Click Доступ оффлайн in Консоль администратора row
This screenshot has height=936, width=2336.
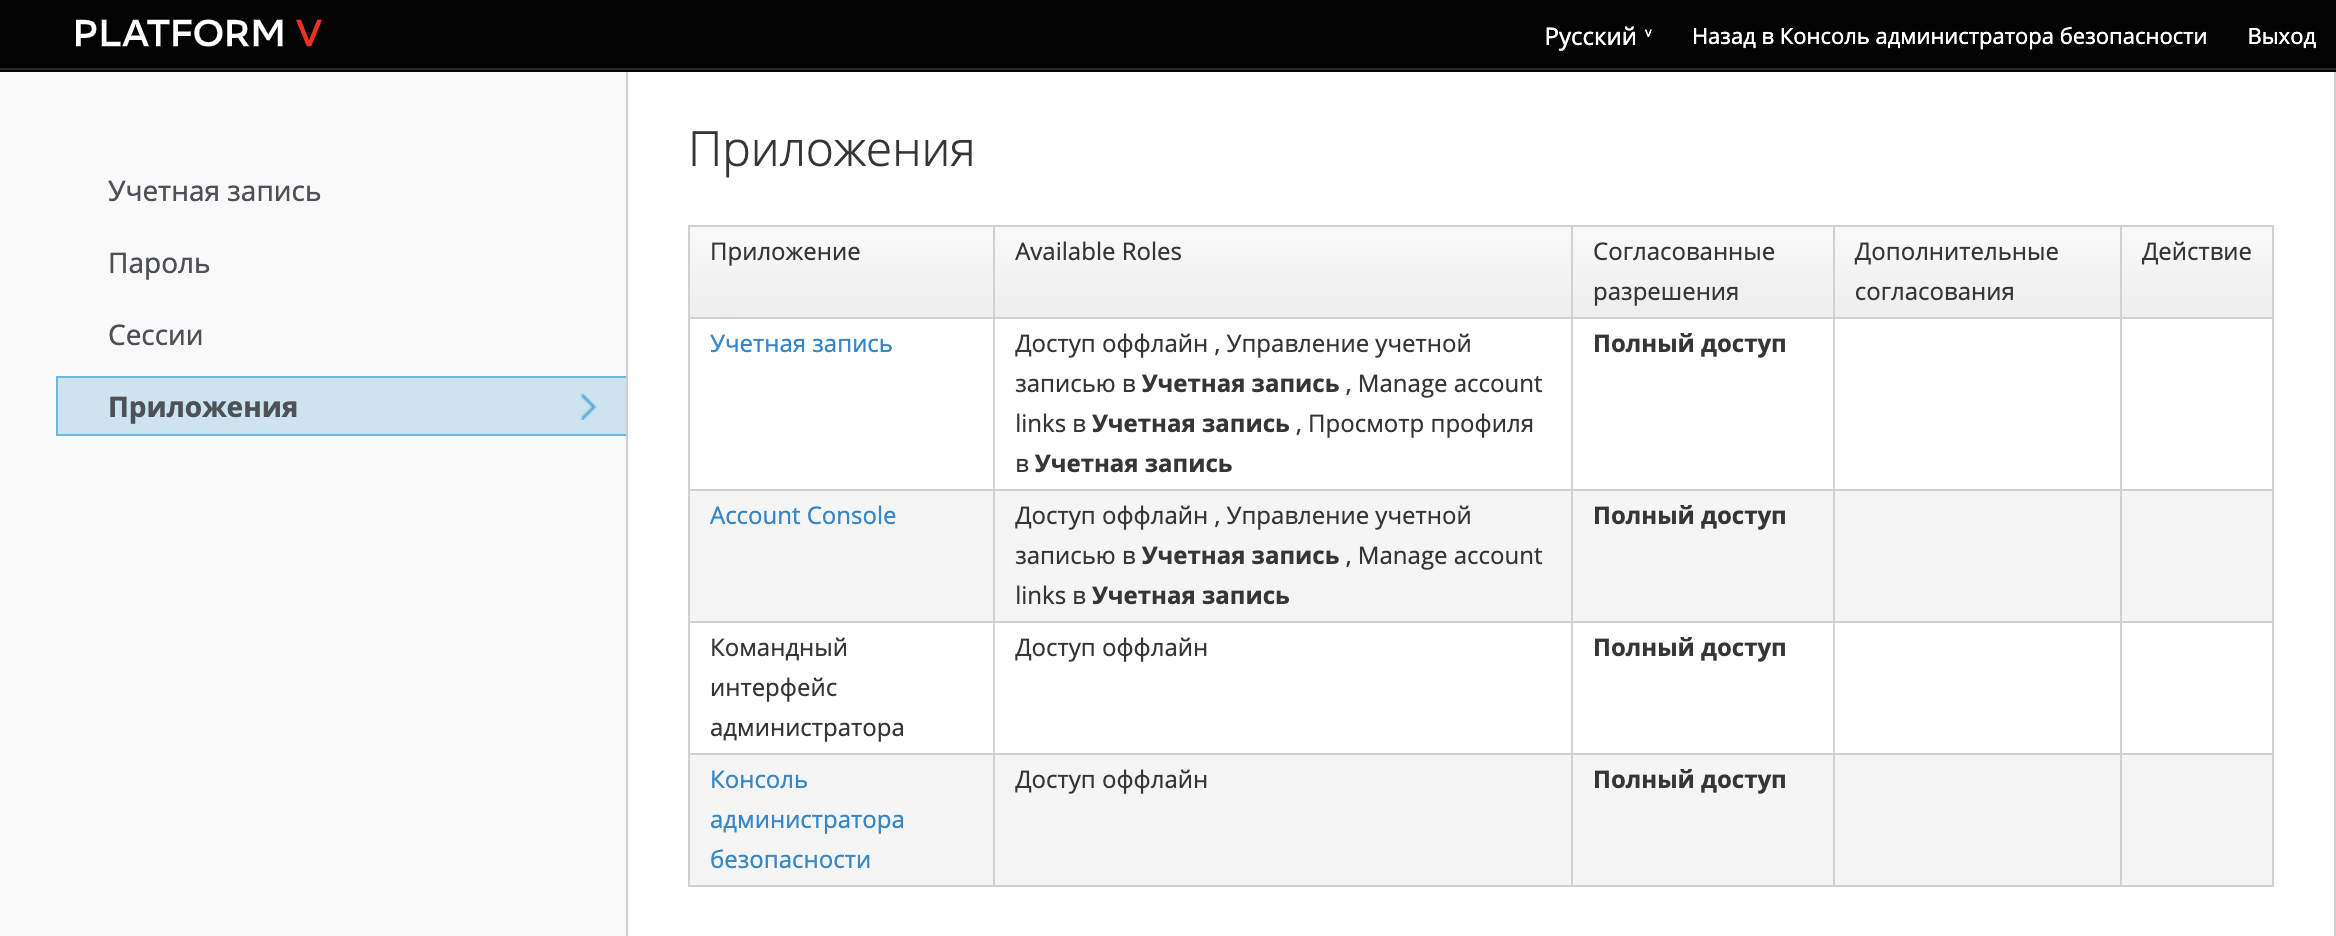(1111, 779)
